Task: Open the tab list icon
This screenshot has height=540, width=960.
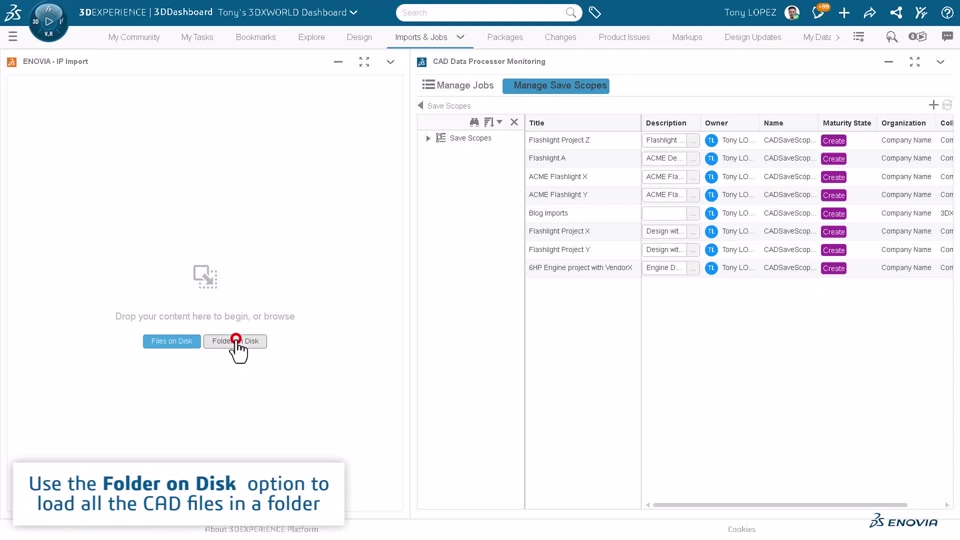Action: (858, 37)
